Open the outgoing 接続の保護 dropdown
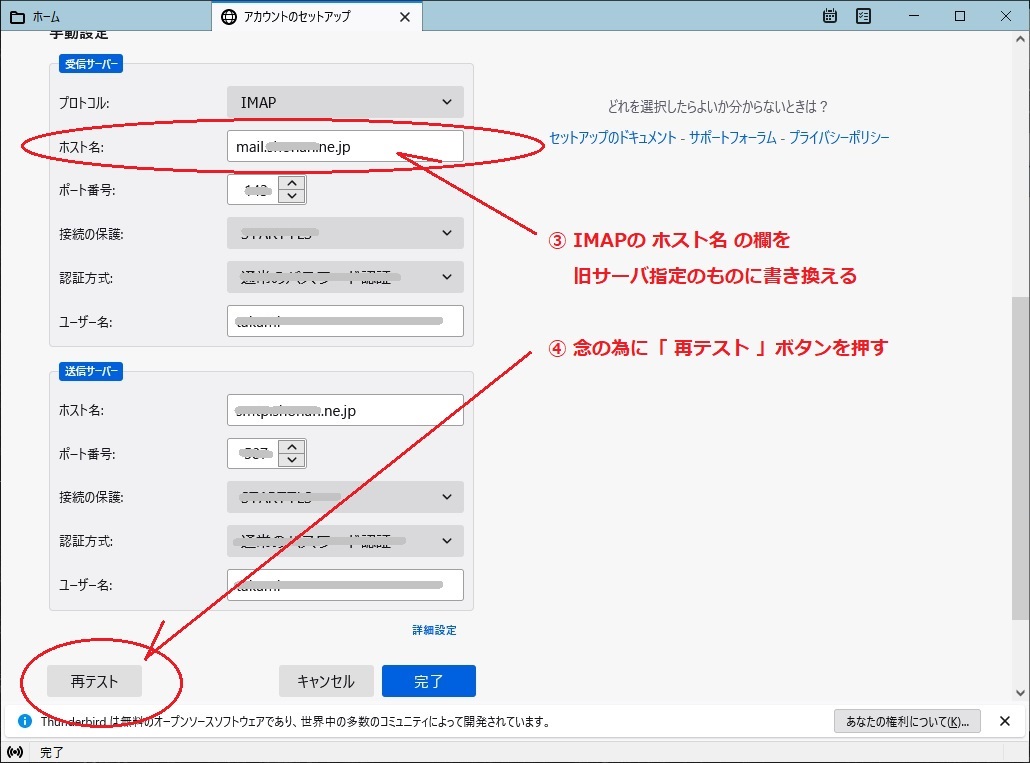Image resolution: width=1030 pixels, height=763 pixels. 345,496
